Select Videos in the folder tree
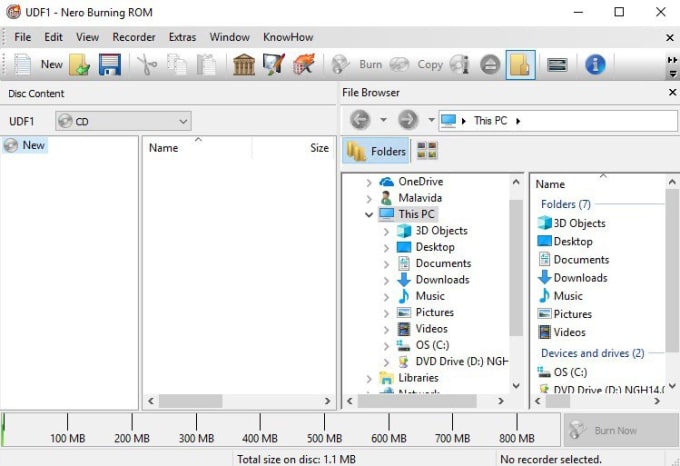The width and height of the screenshot is (680, 466). (432, 329)
